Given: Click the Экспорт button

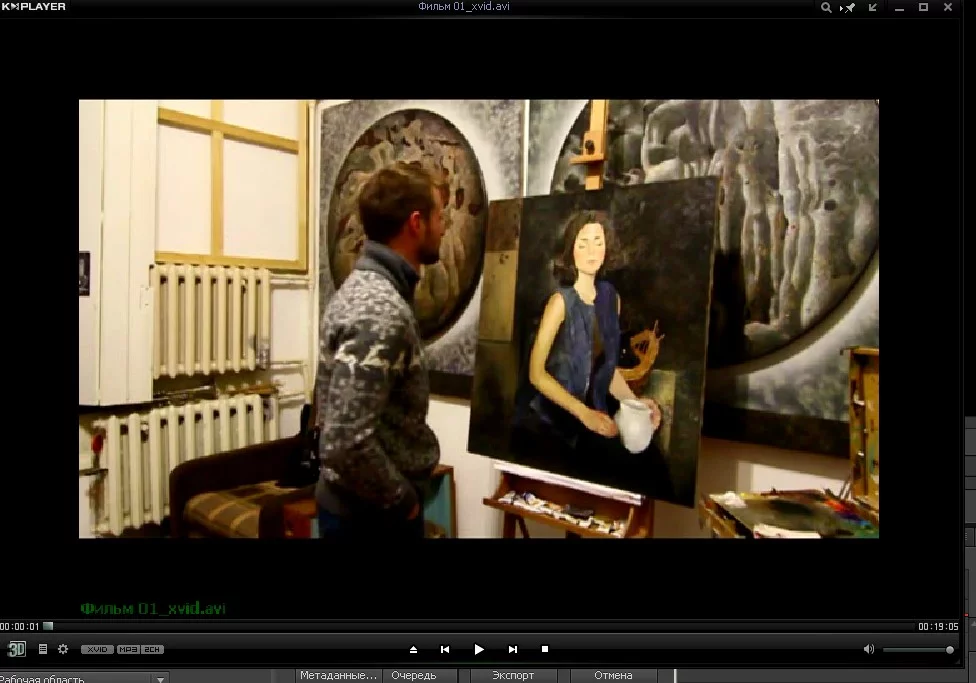Looking at the screenshot, I should pos(513,676).
